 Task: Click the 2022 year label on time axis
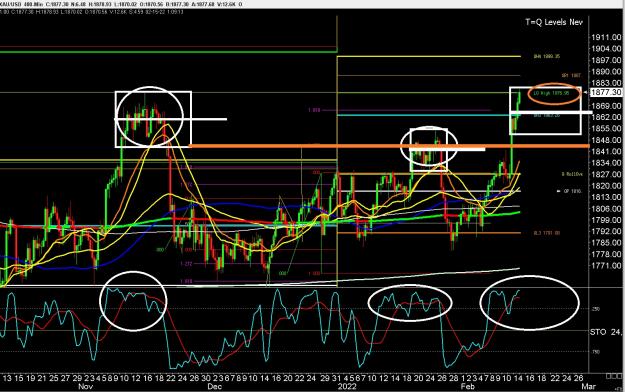click(347, 386)
